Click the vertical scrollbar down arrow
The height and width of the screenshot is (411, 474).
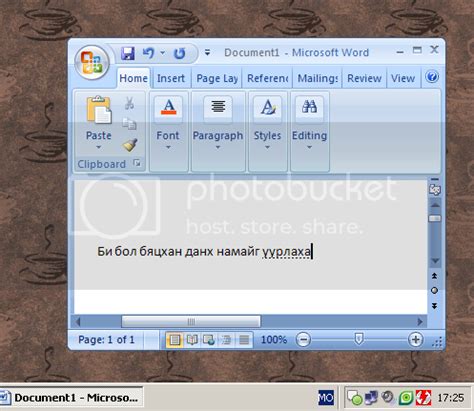[x=435, y=260]
